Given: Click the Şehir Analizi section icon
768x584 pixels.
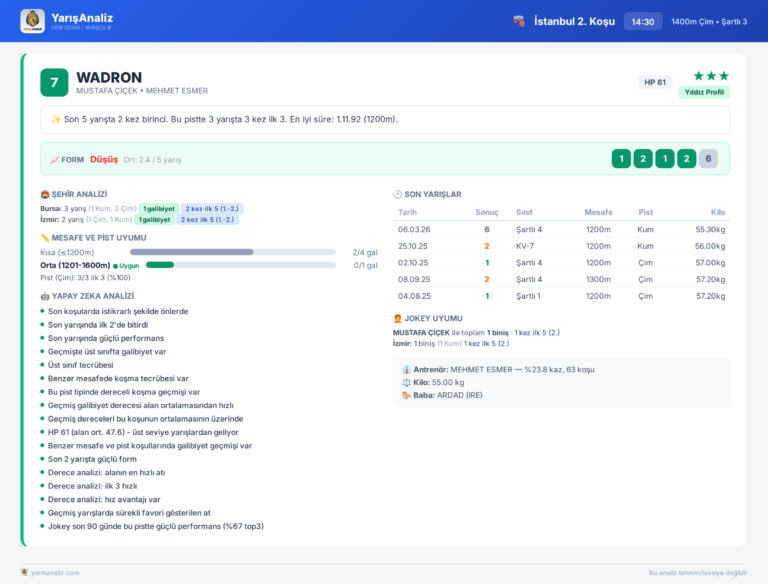Looking at the screenshot, I should tap(45, 195).
